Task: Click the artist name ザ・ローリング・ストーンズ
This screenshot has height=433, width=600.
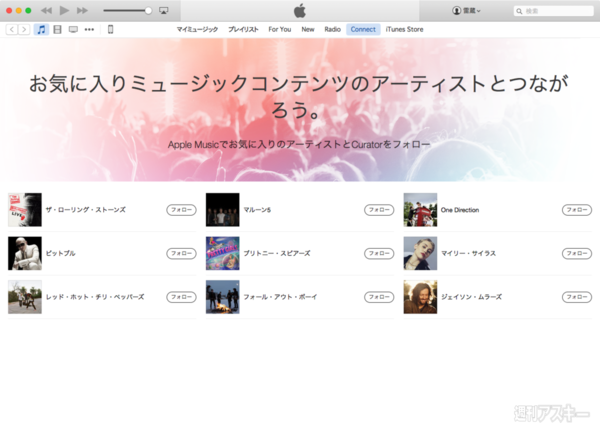Action: click(x=86, y=210)
